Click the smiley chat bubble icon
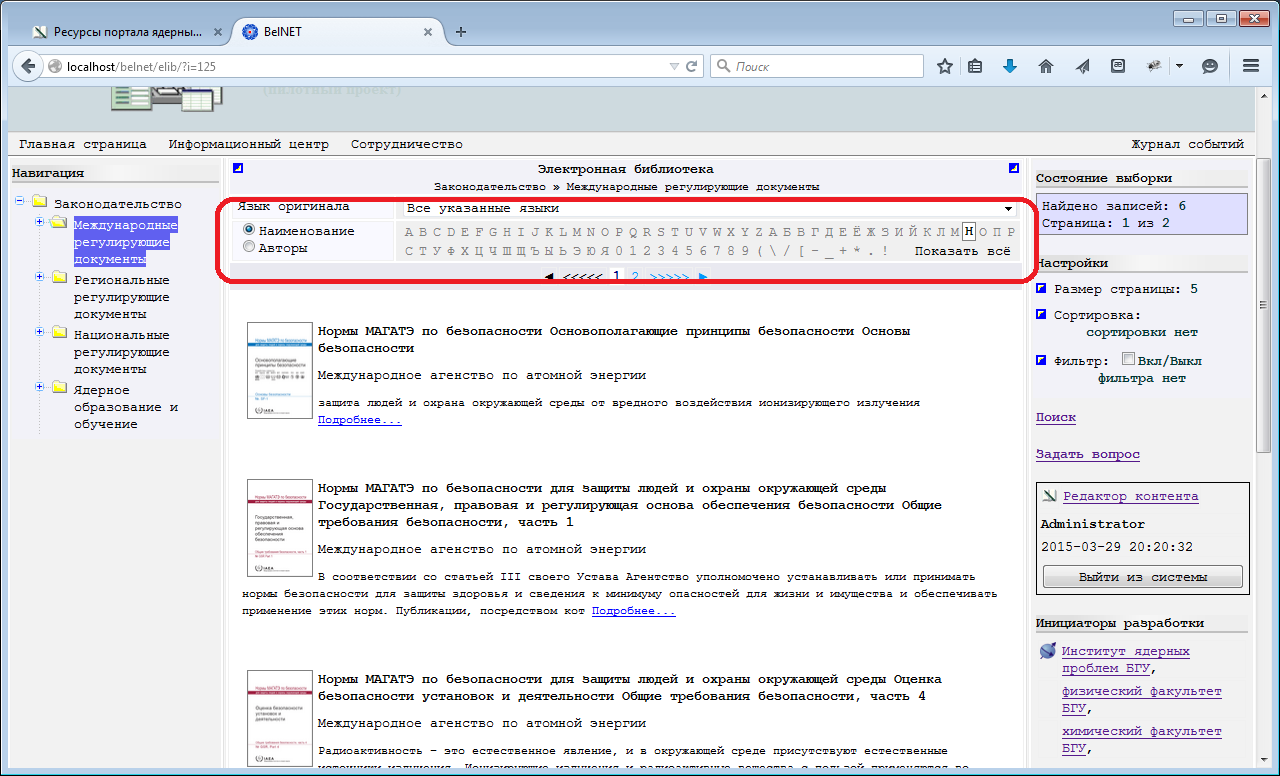The image size is (1280, 776). [x=1210, y=66]
